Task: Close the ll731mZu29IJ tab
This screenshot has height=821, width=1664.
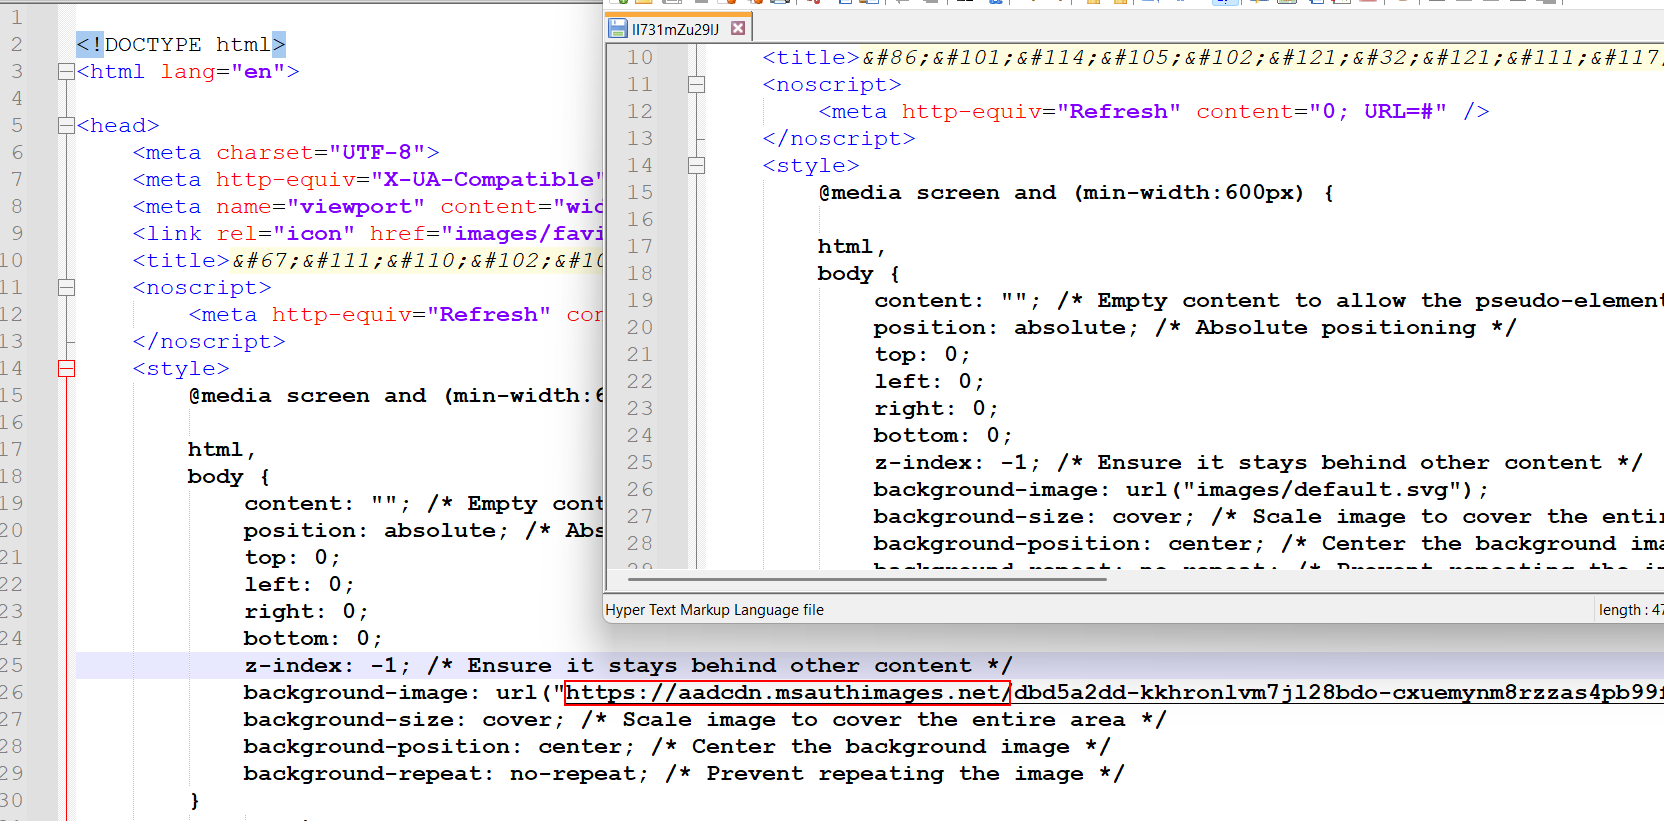Action: click(x=738, y=28)
